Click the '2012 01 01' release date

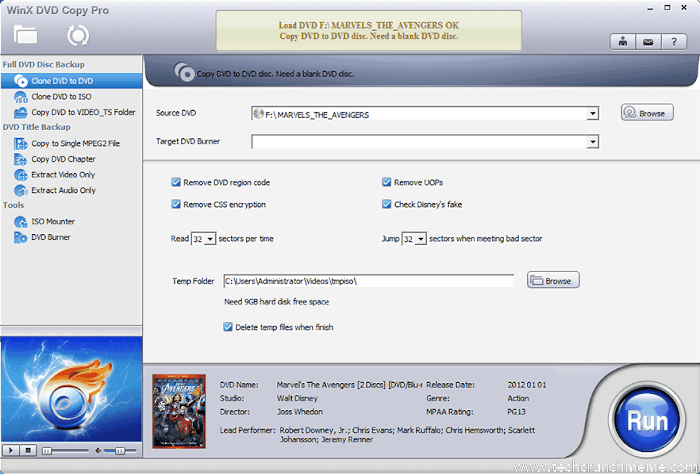click(x=527, y=385)
